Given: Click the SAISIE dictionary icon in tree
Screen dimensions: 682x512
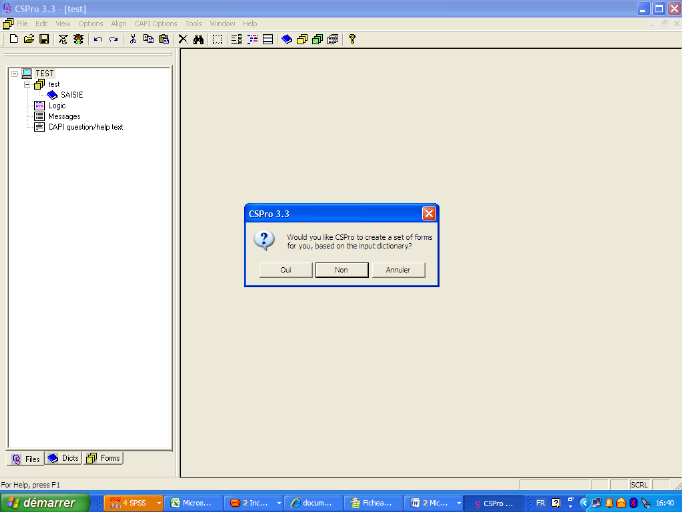Looking at the screenshot, I should click(x=52, y=95).
